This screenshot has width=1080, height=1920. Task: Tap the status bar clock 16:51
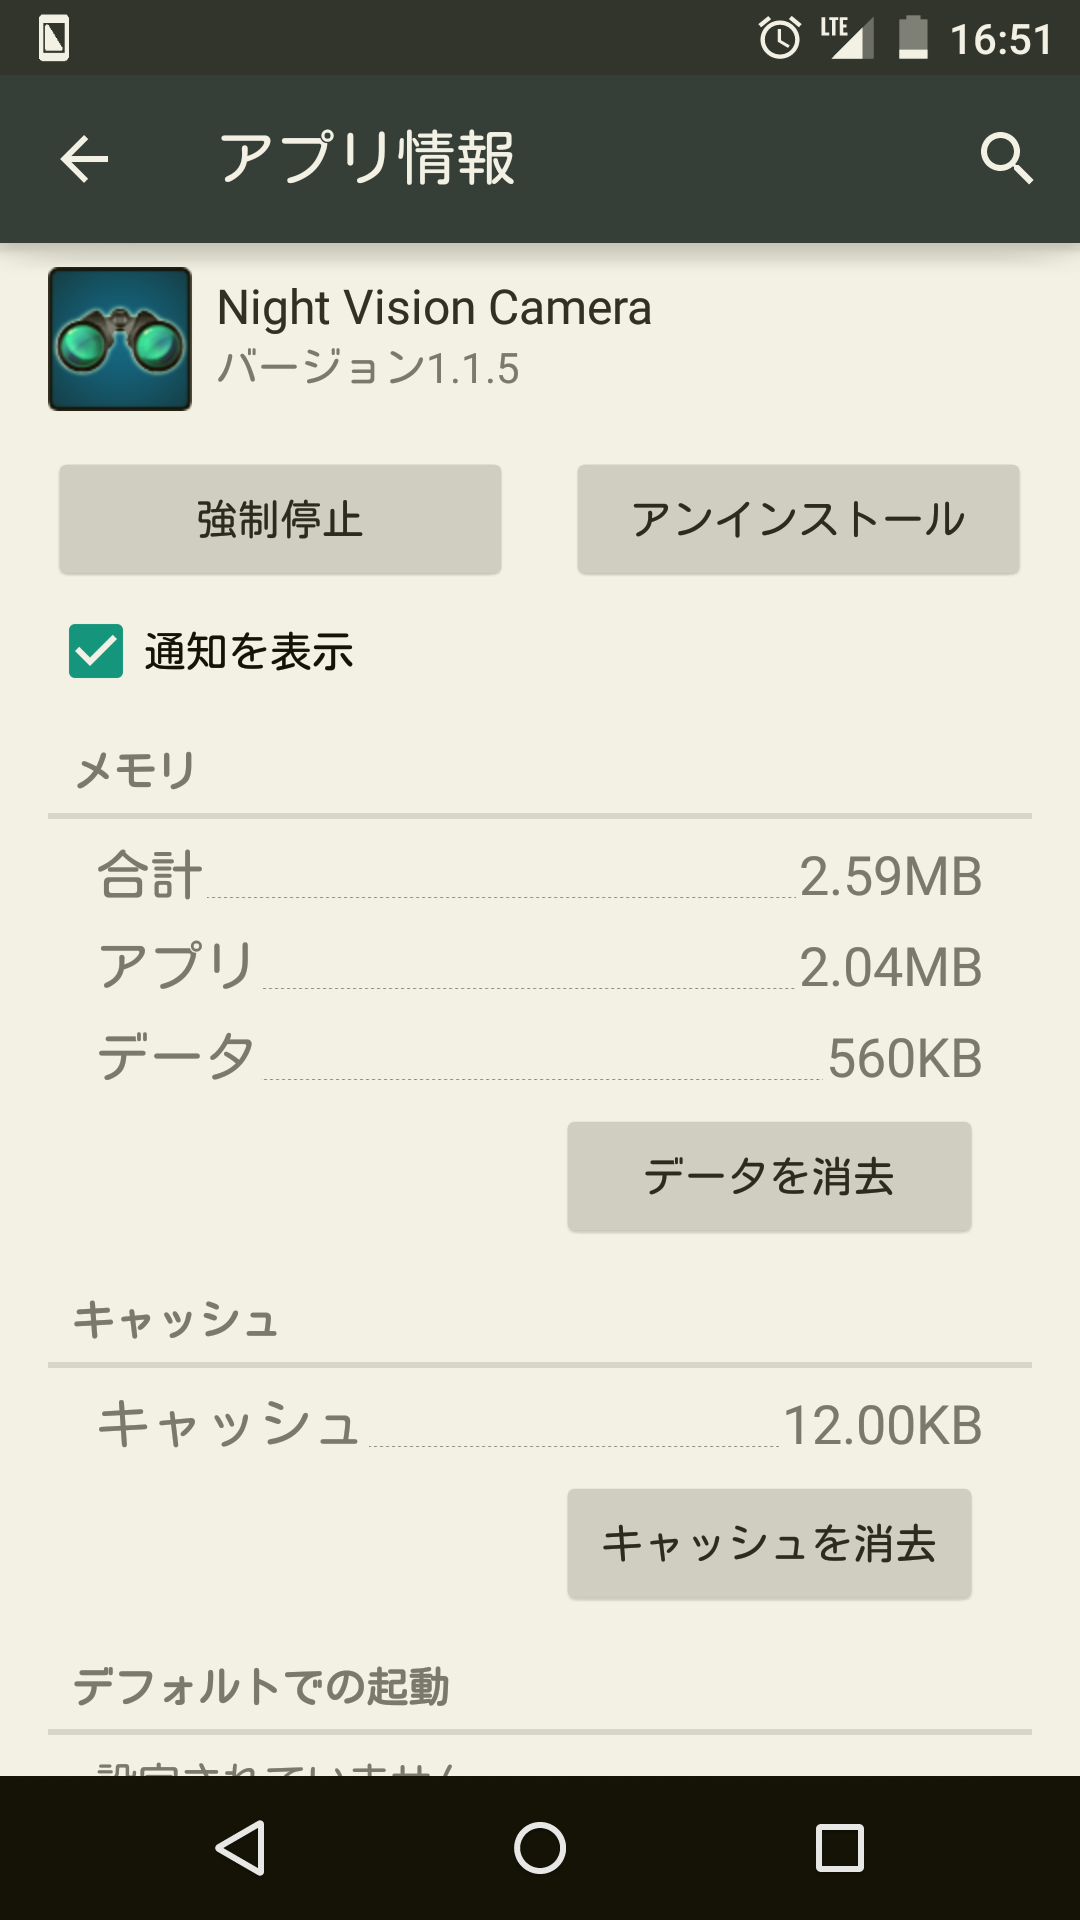tap(1000, 40)
